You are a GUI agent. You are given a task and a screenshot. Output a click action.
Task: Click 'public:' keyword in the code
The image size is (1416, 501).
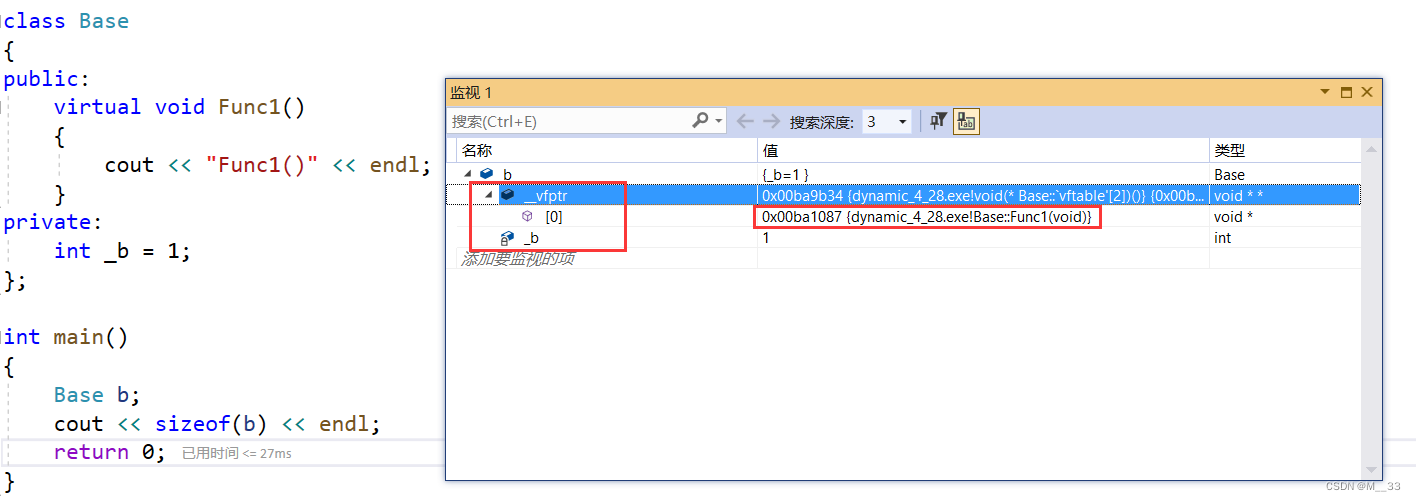click(x=47, y=79)
